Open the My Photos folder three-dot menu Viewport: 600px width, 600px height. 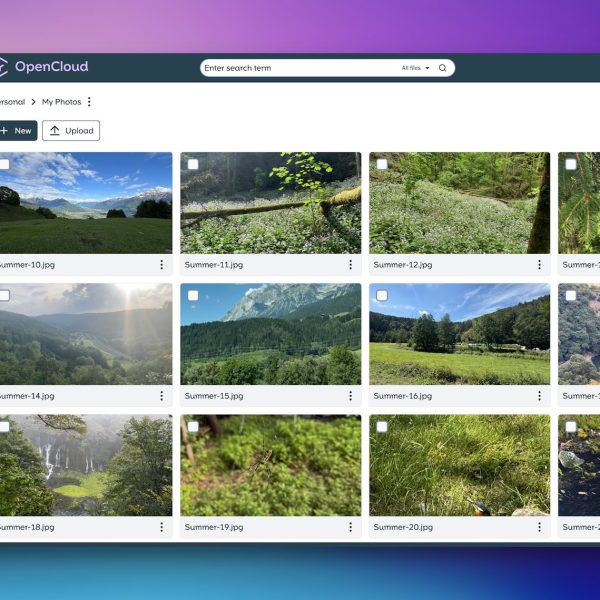coord(89,102)
